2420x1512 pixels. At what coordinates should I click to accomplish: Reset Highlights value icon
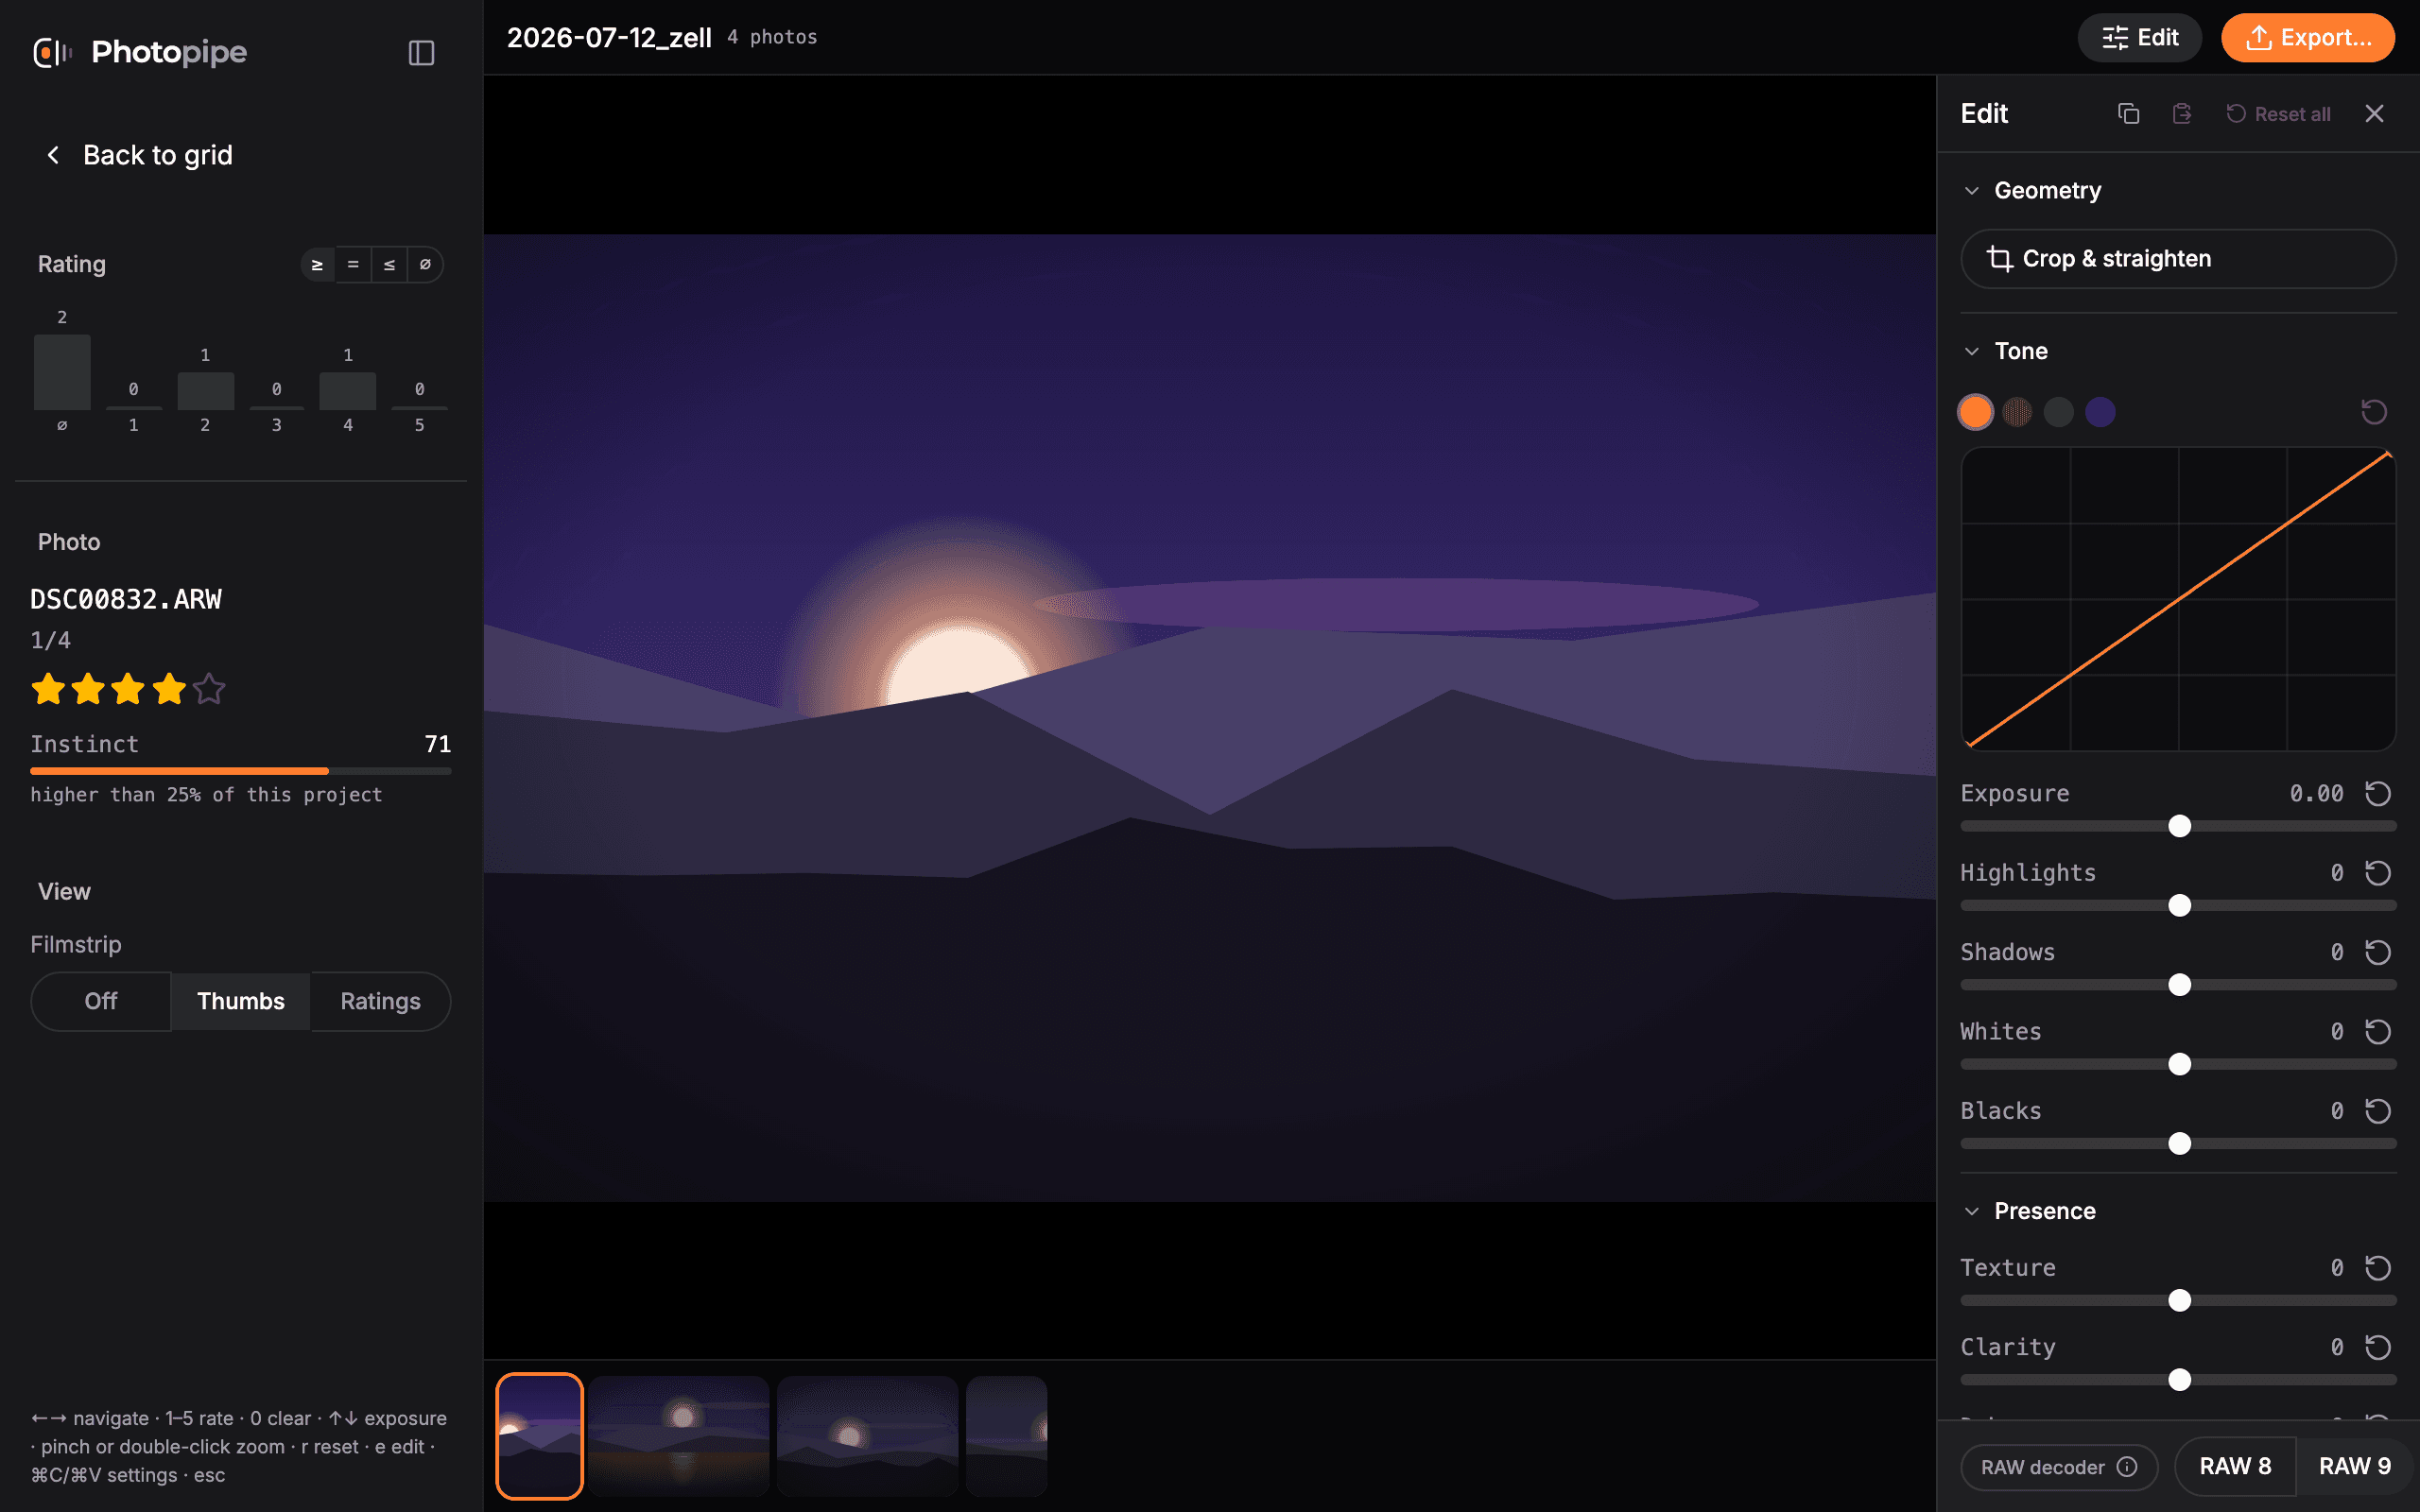click(x=2378, y=873)
